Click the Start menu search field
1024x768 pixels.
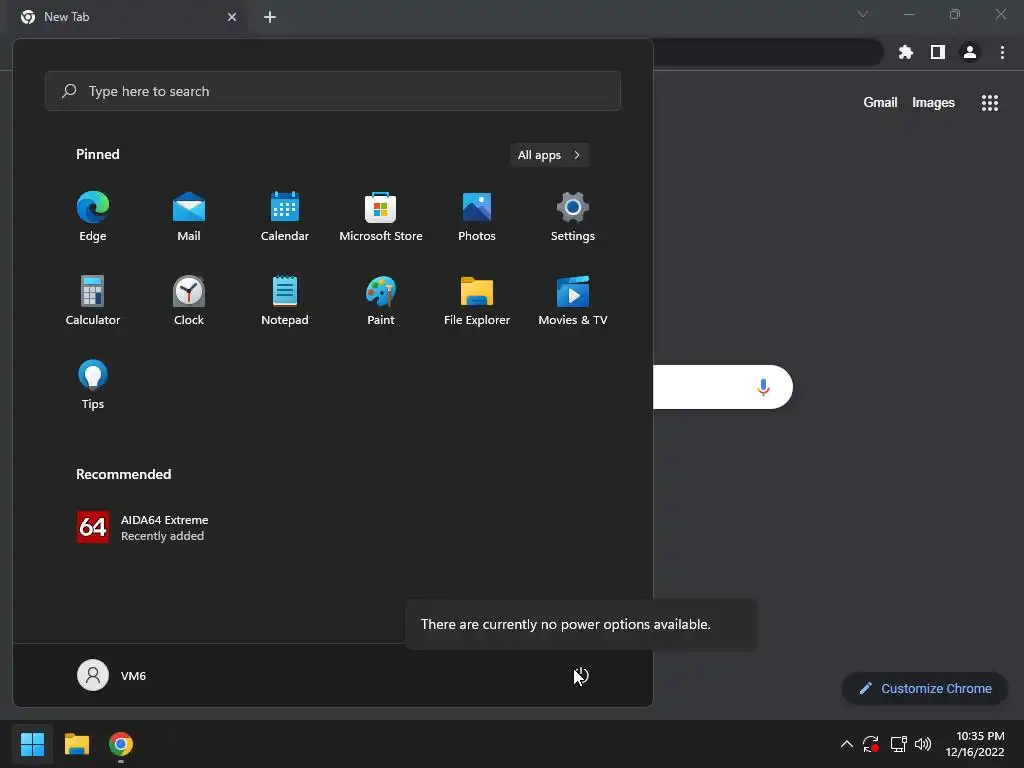[x=332, y=91]
